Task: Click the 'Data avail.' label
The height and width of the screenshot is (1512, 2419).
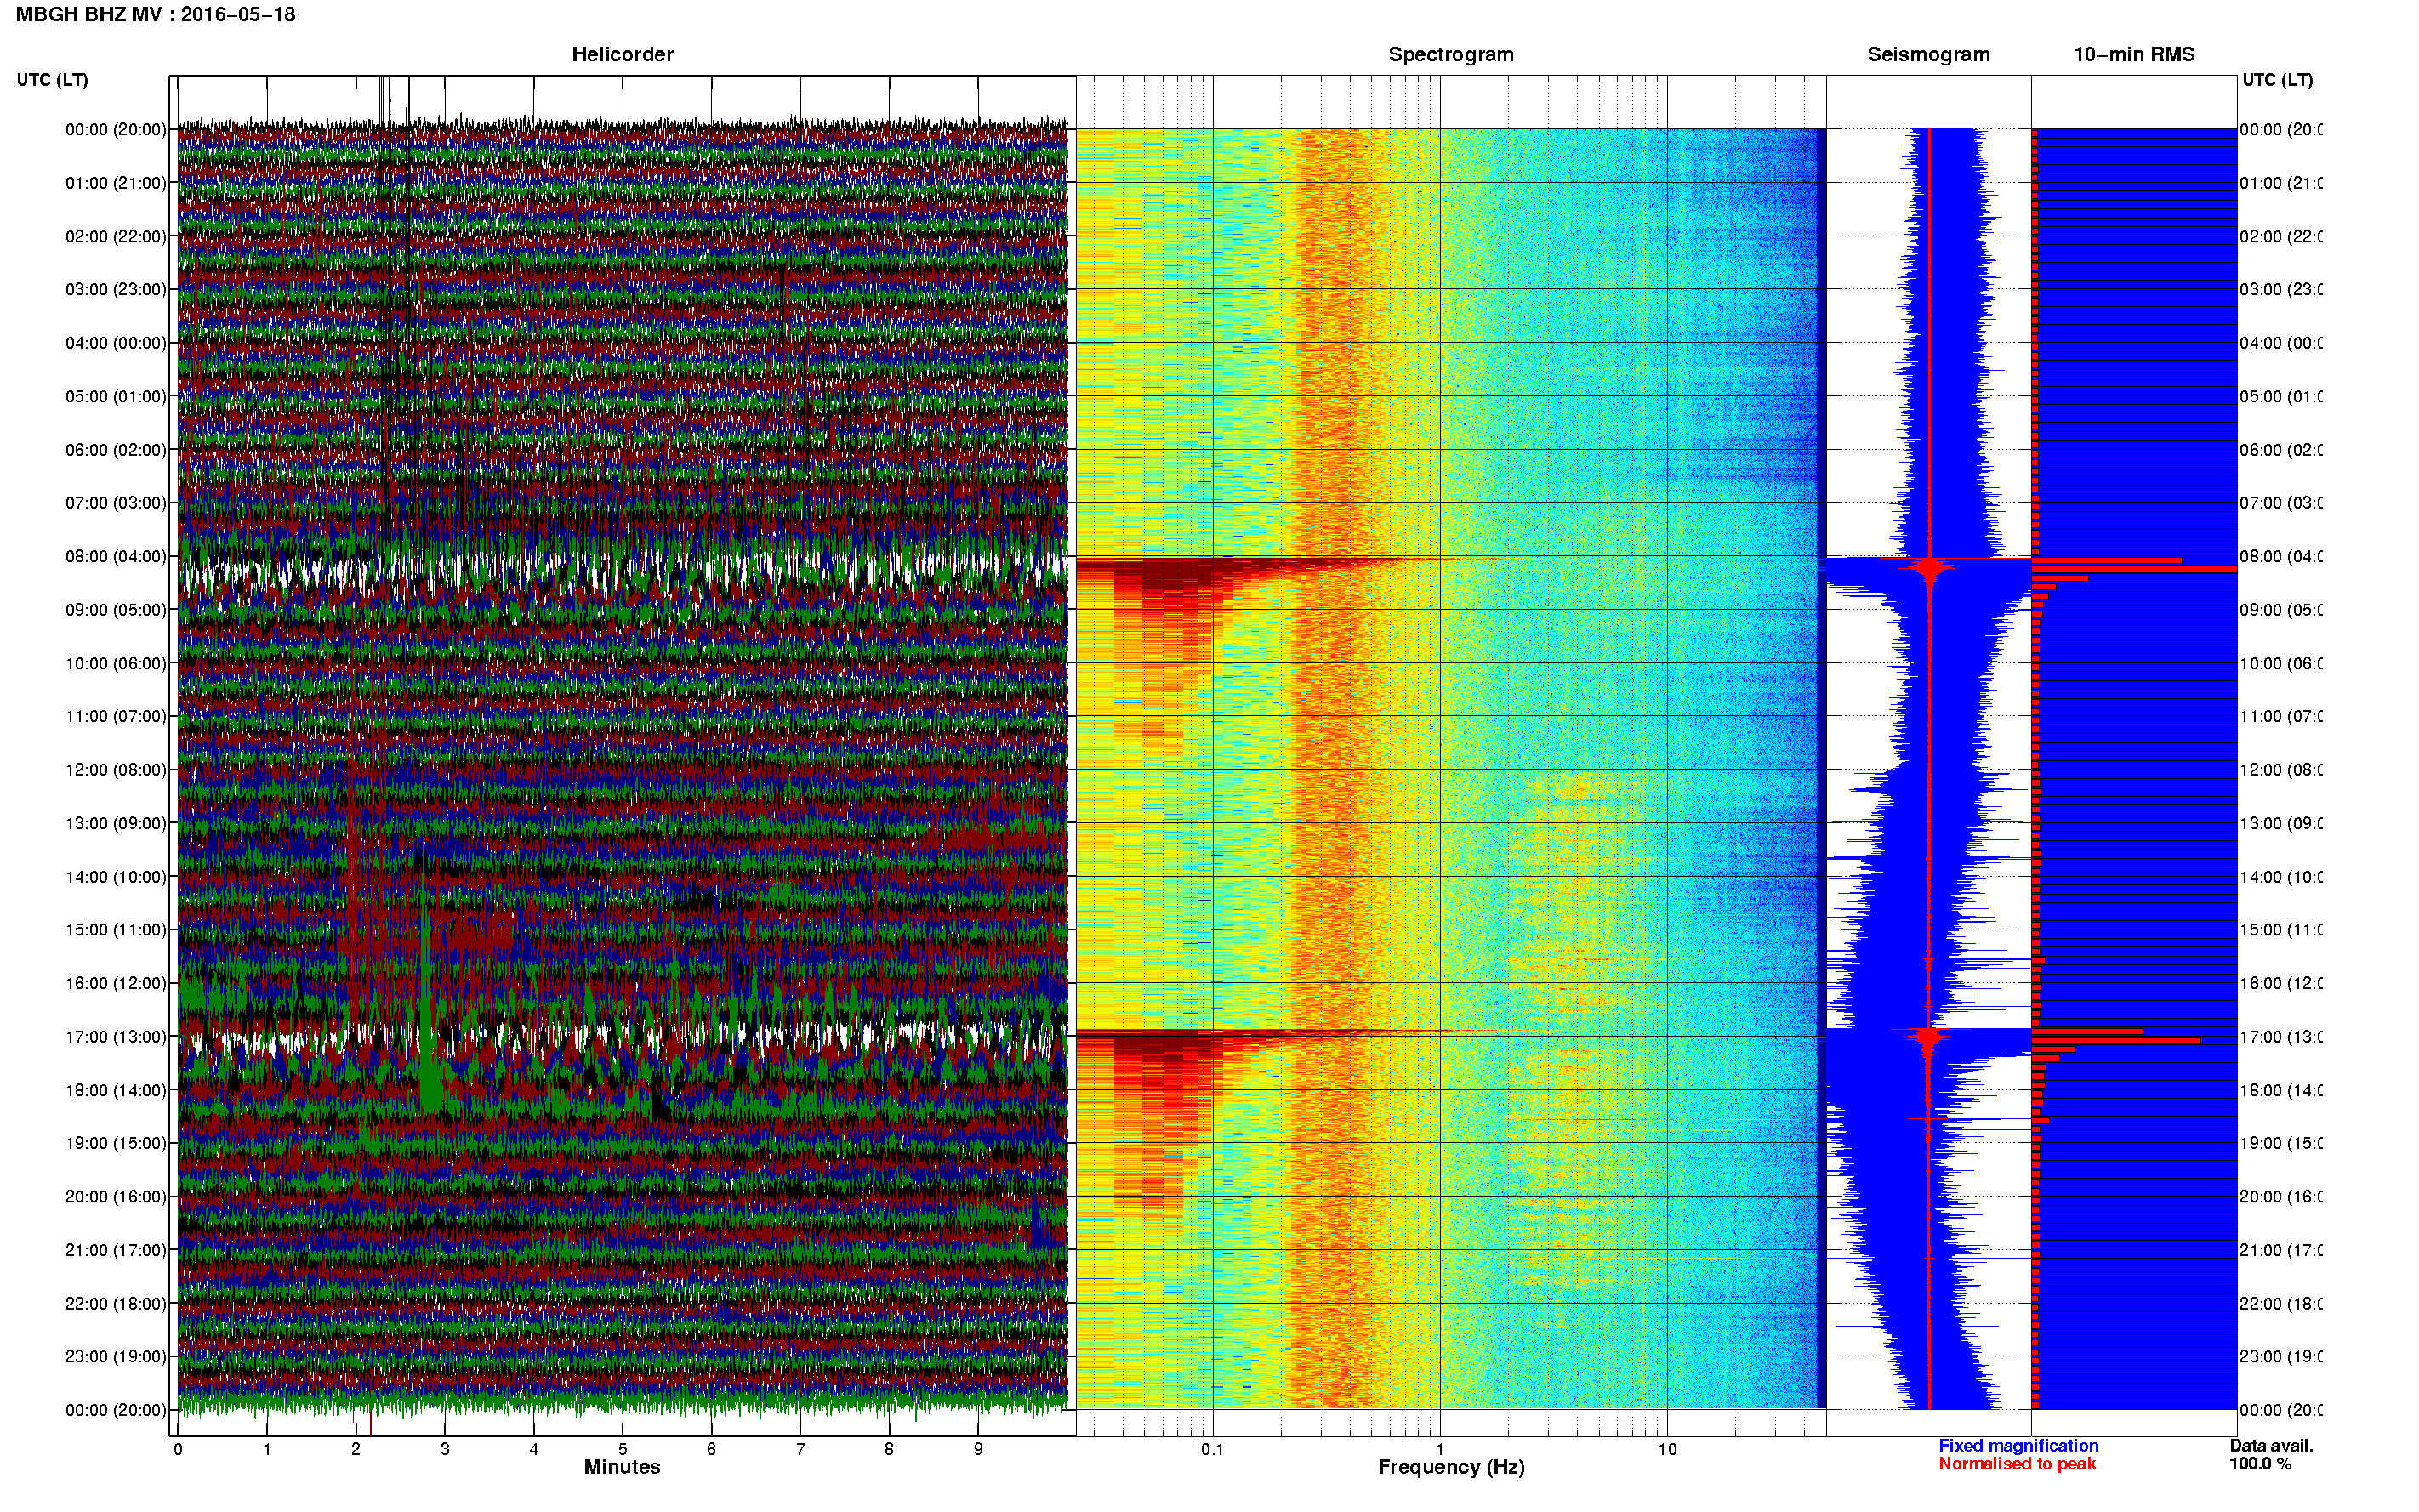Action: point(2271,1446)
